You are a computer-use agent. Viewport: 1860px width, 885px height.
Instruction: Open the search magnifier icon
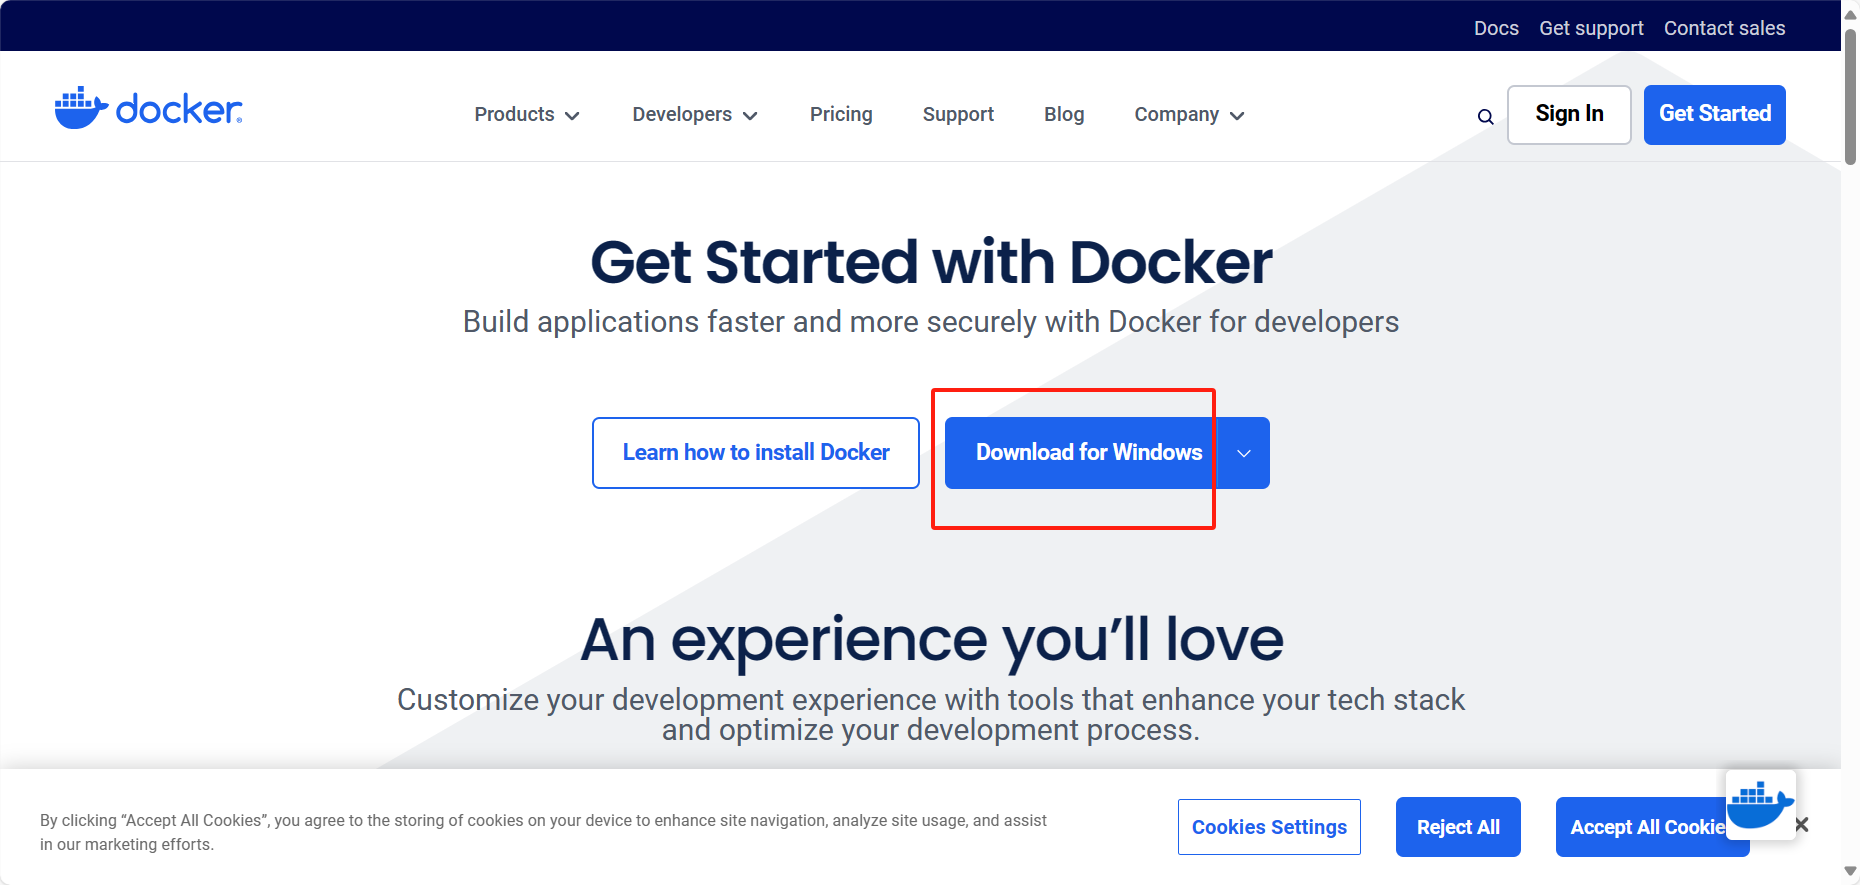(x=1486, y=117)
